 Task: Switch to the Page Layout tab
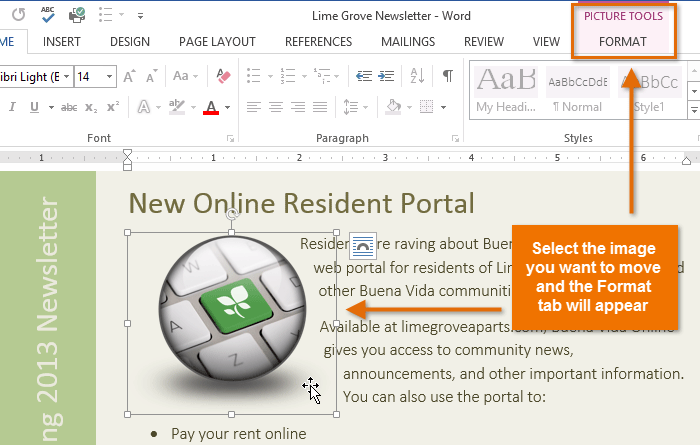pos(217,42)
